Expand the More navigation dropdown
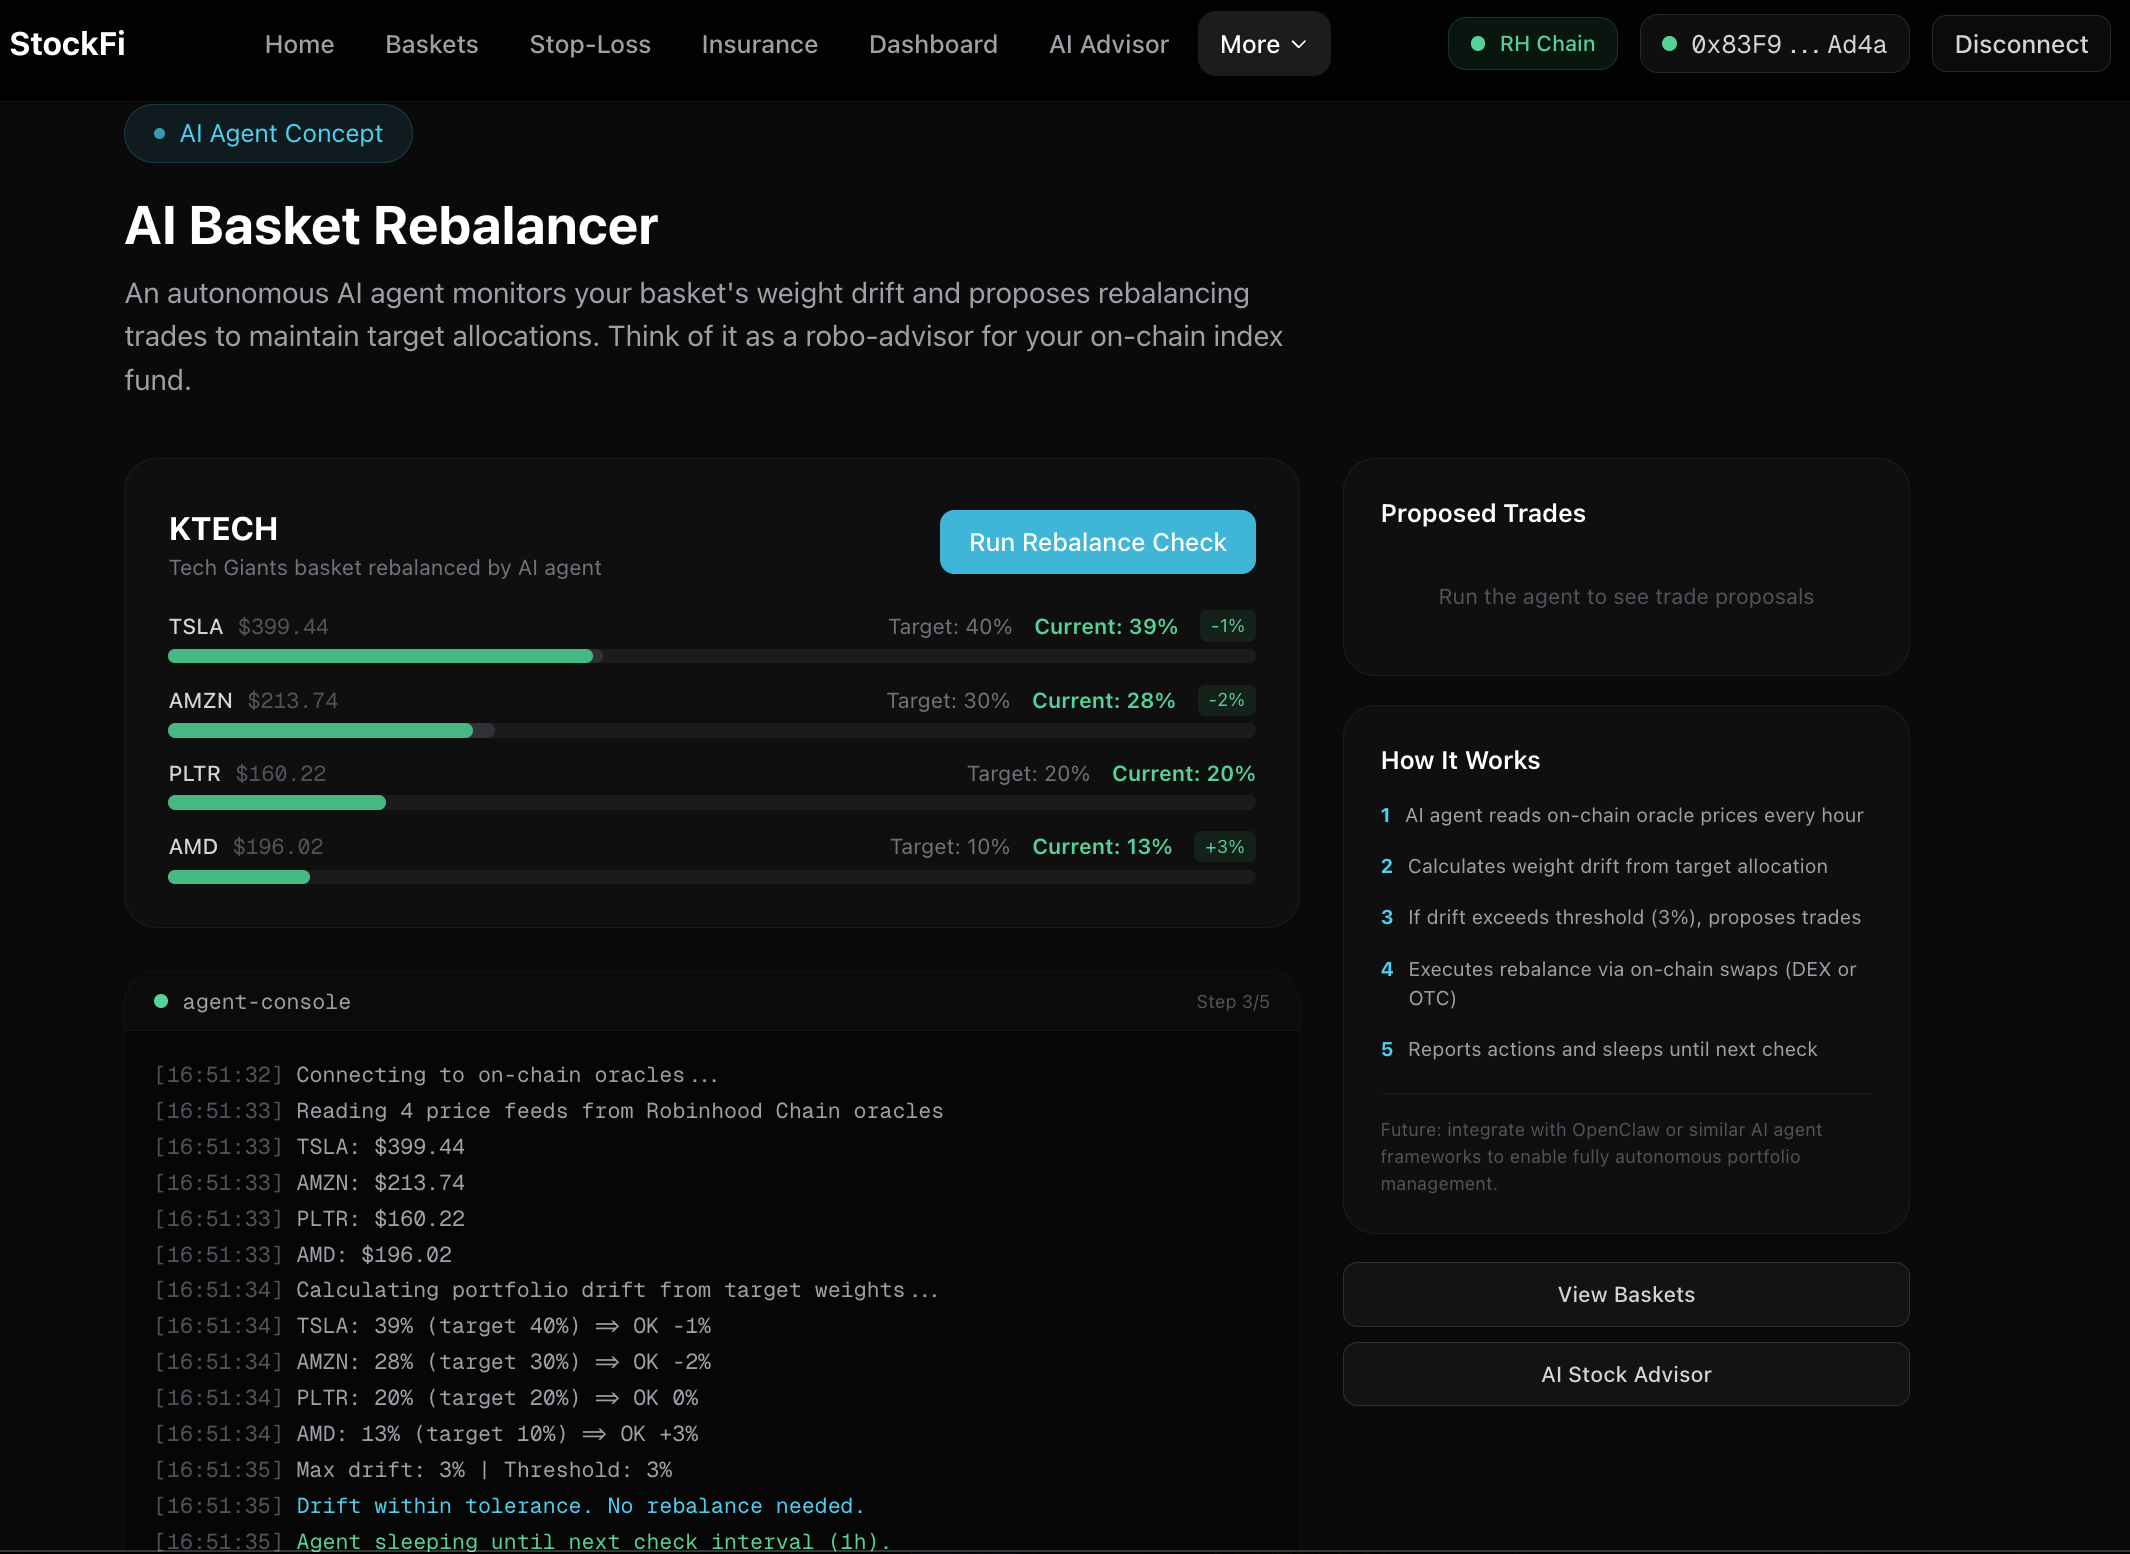Screen dimensions: 2130x1554 pyautogui.click(x=1263, y=44)
